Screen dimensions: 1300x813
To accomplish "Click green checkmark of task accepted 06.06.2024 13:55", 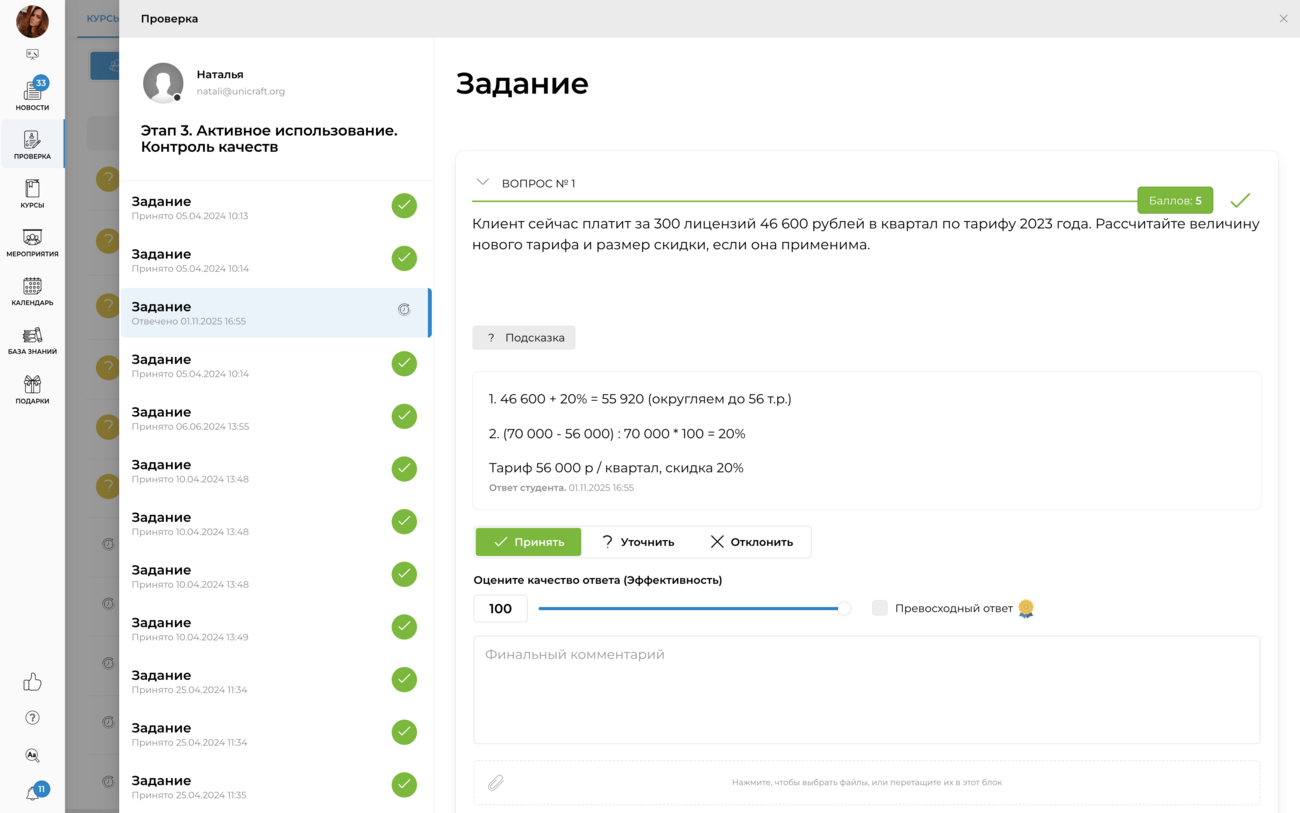I will [404, 416].
